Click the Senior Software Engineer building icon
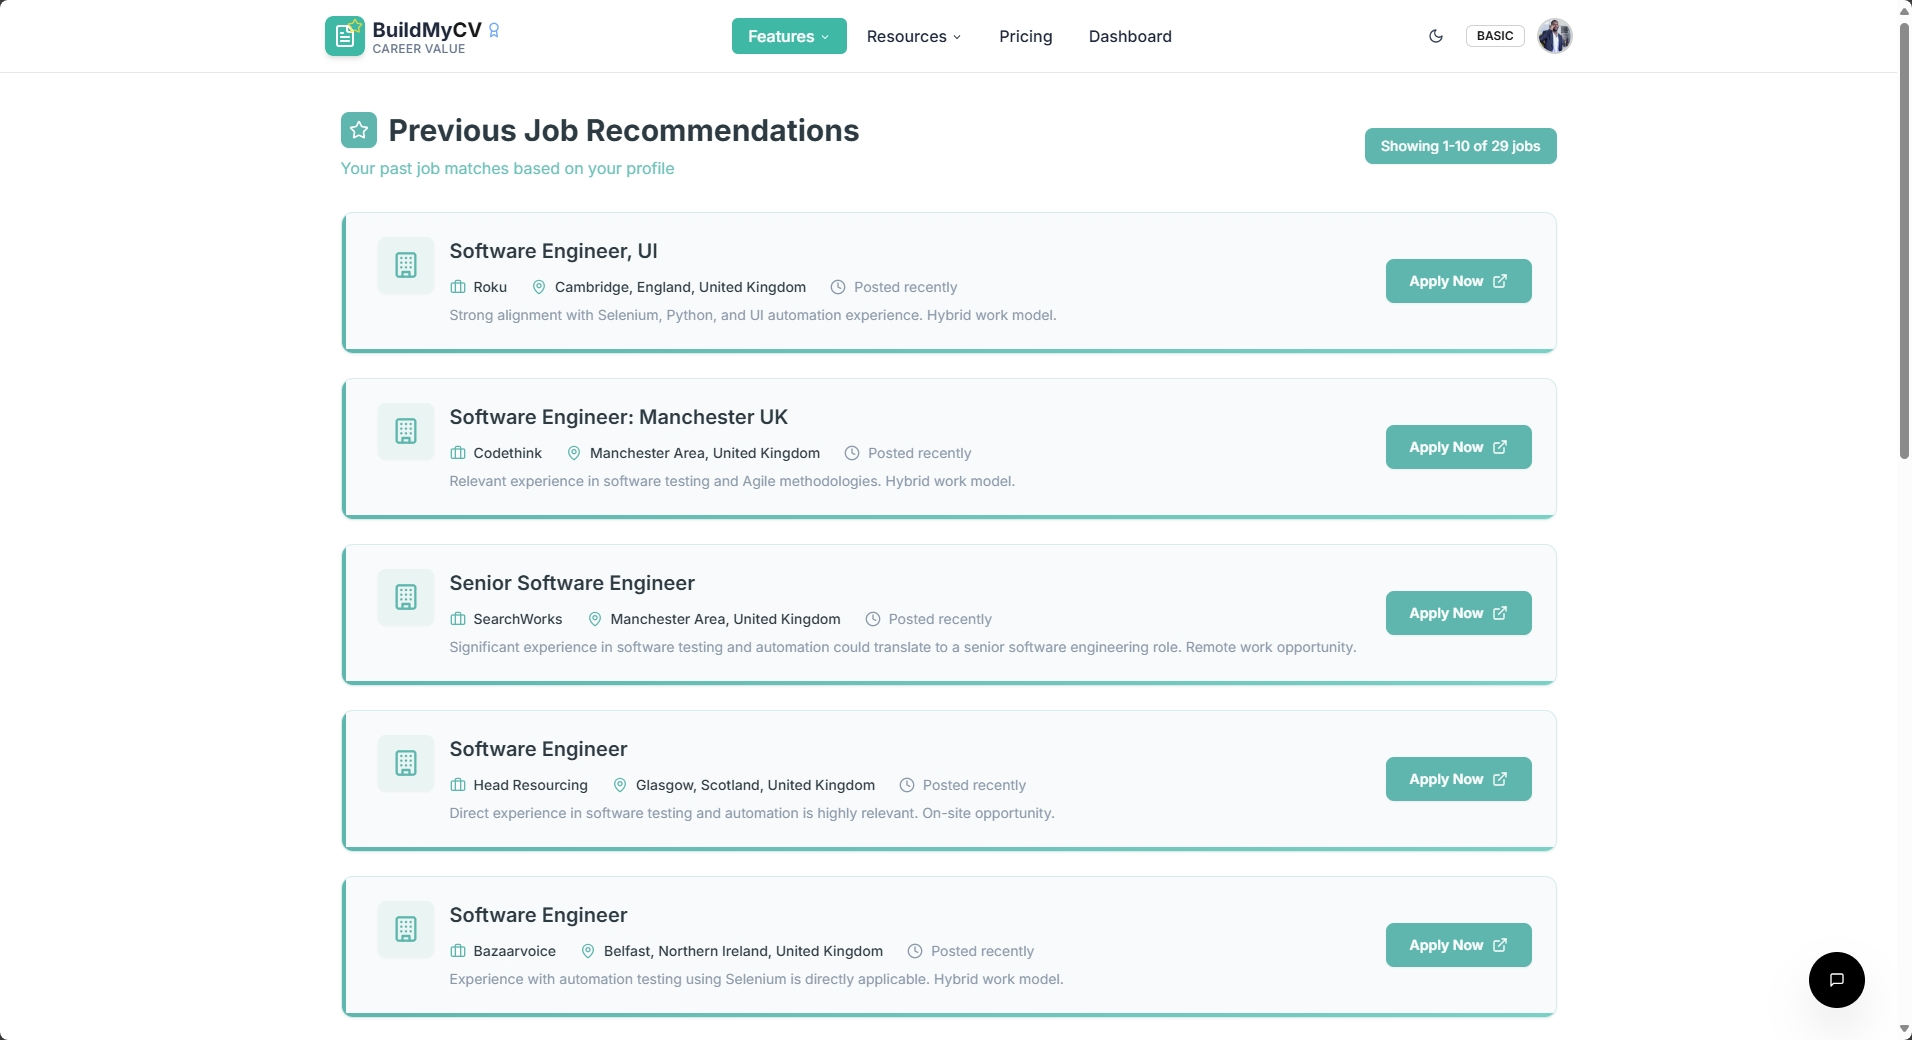Image resolution: width=1912 pixels, height=1040 pixels. pos(406,597)
